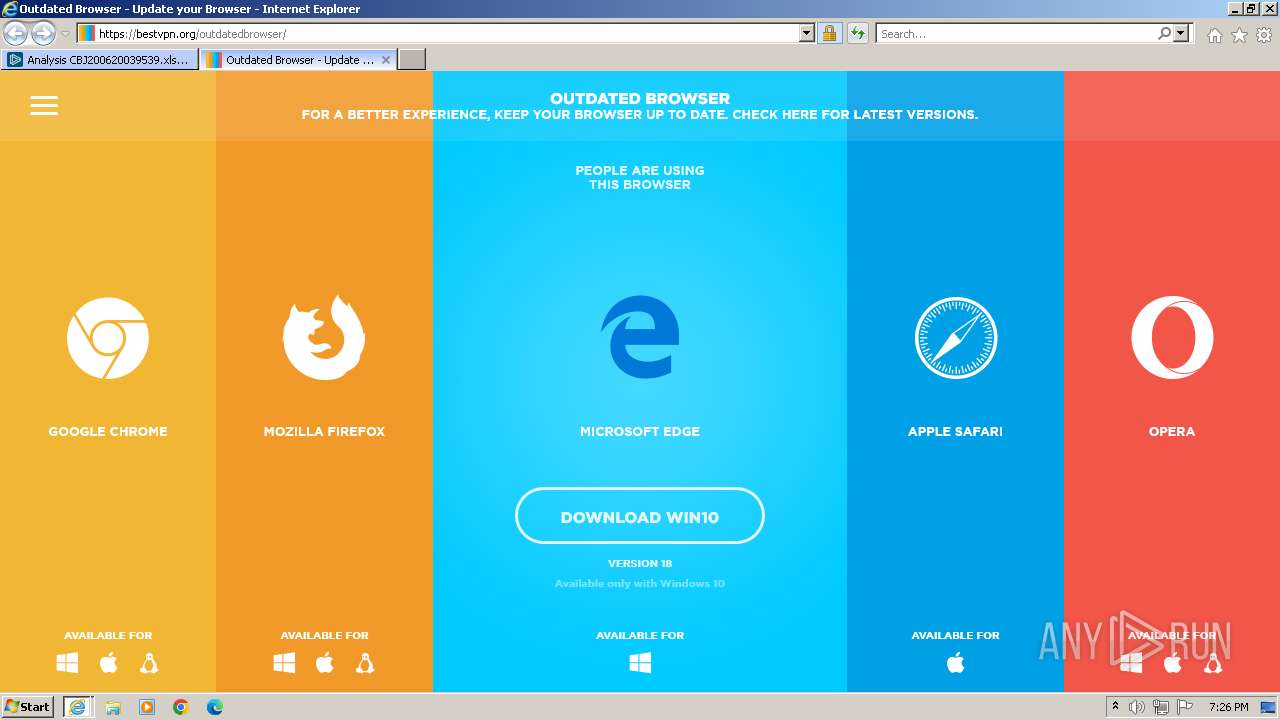Click the Microsoft Edge logo
Image resolution: width=1280 pixels, height=720 pixels.
640,337
